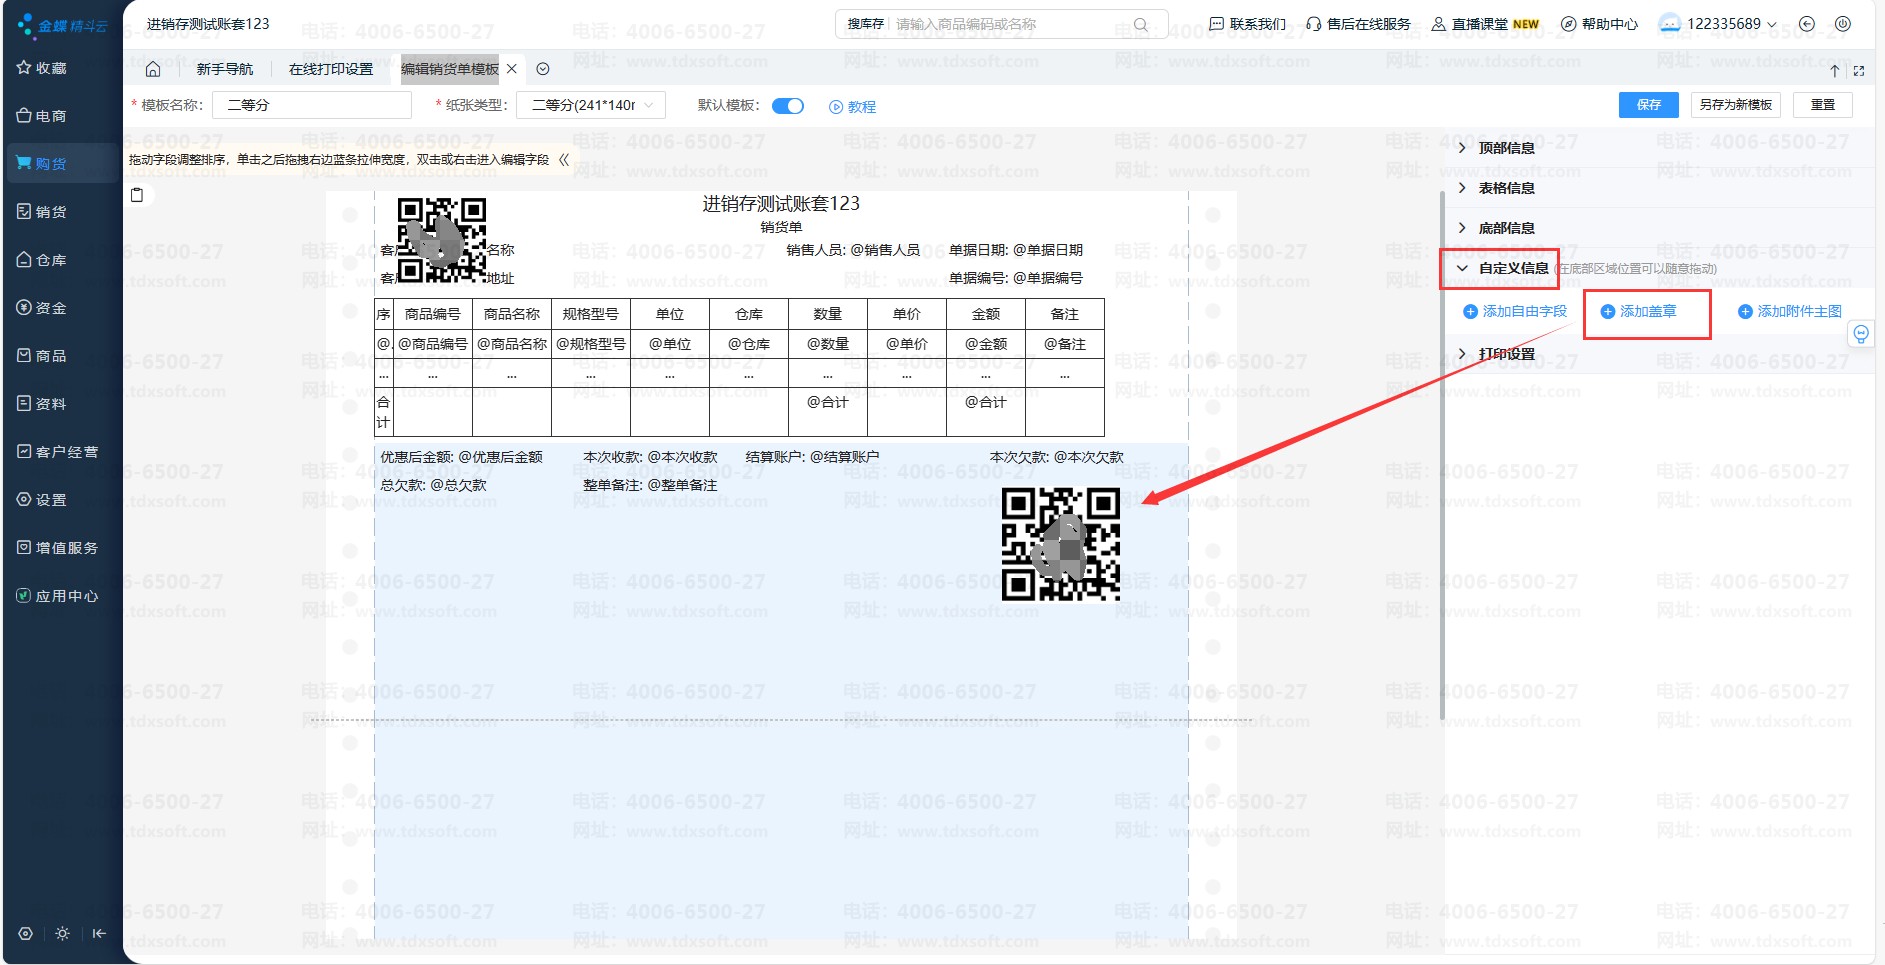
Task: Click the theme brightness sun icon
Action: [62, 933]
